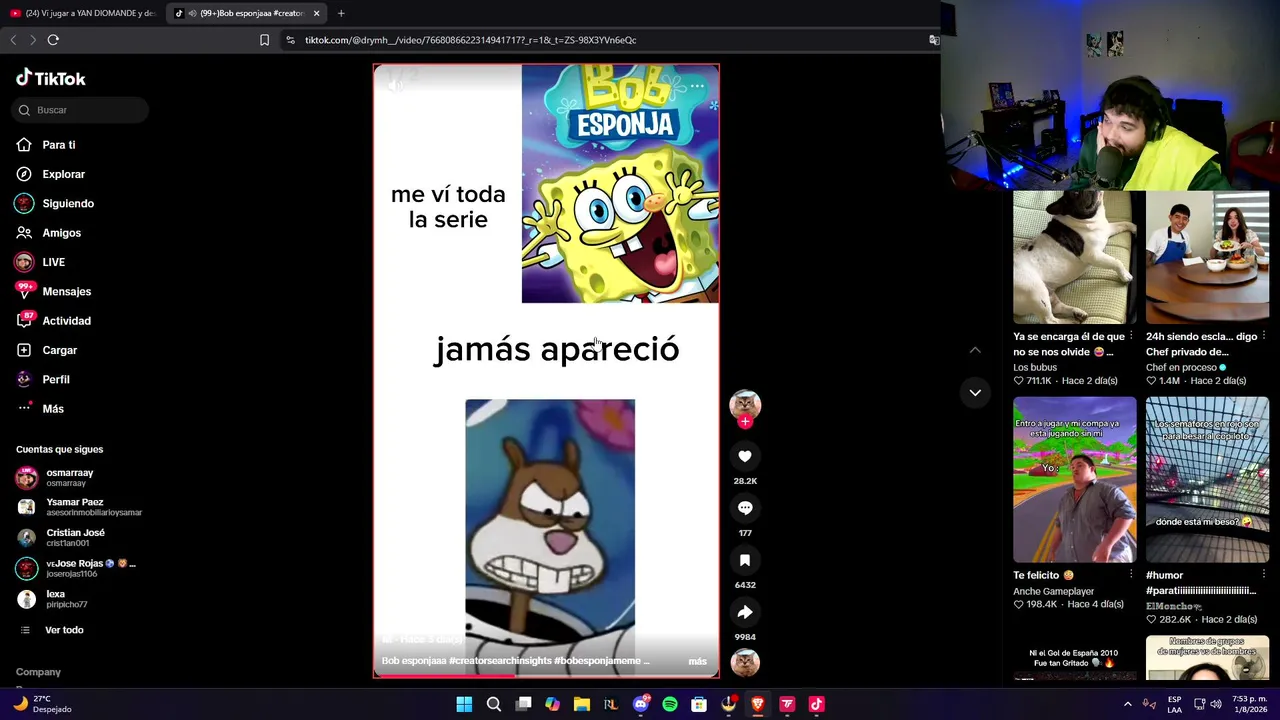Go to the Explorar page

[51, 174]
